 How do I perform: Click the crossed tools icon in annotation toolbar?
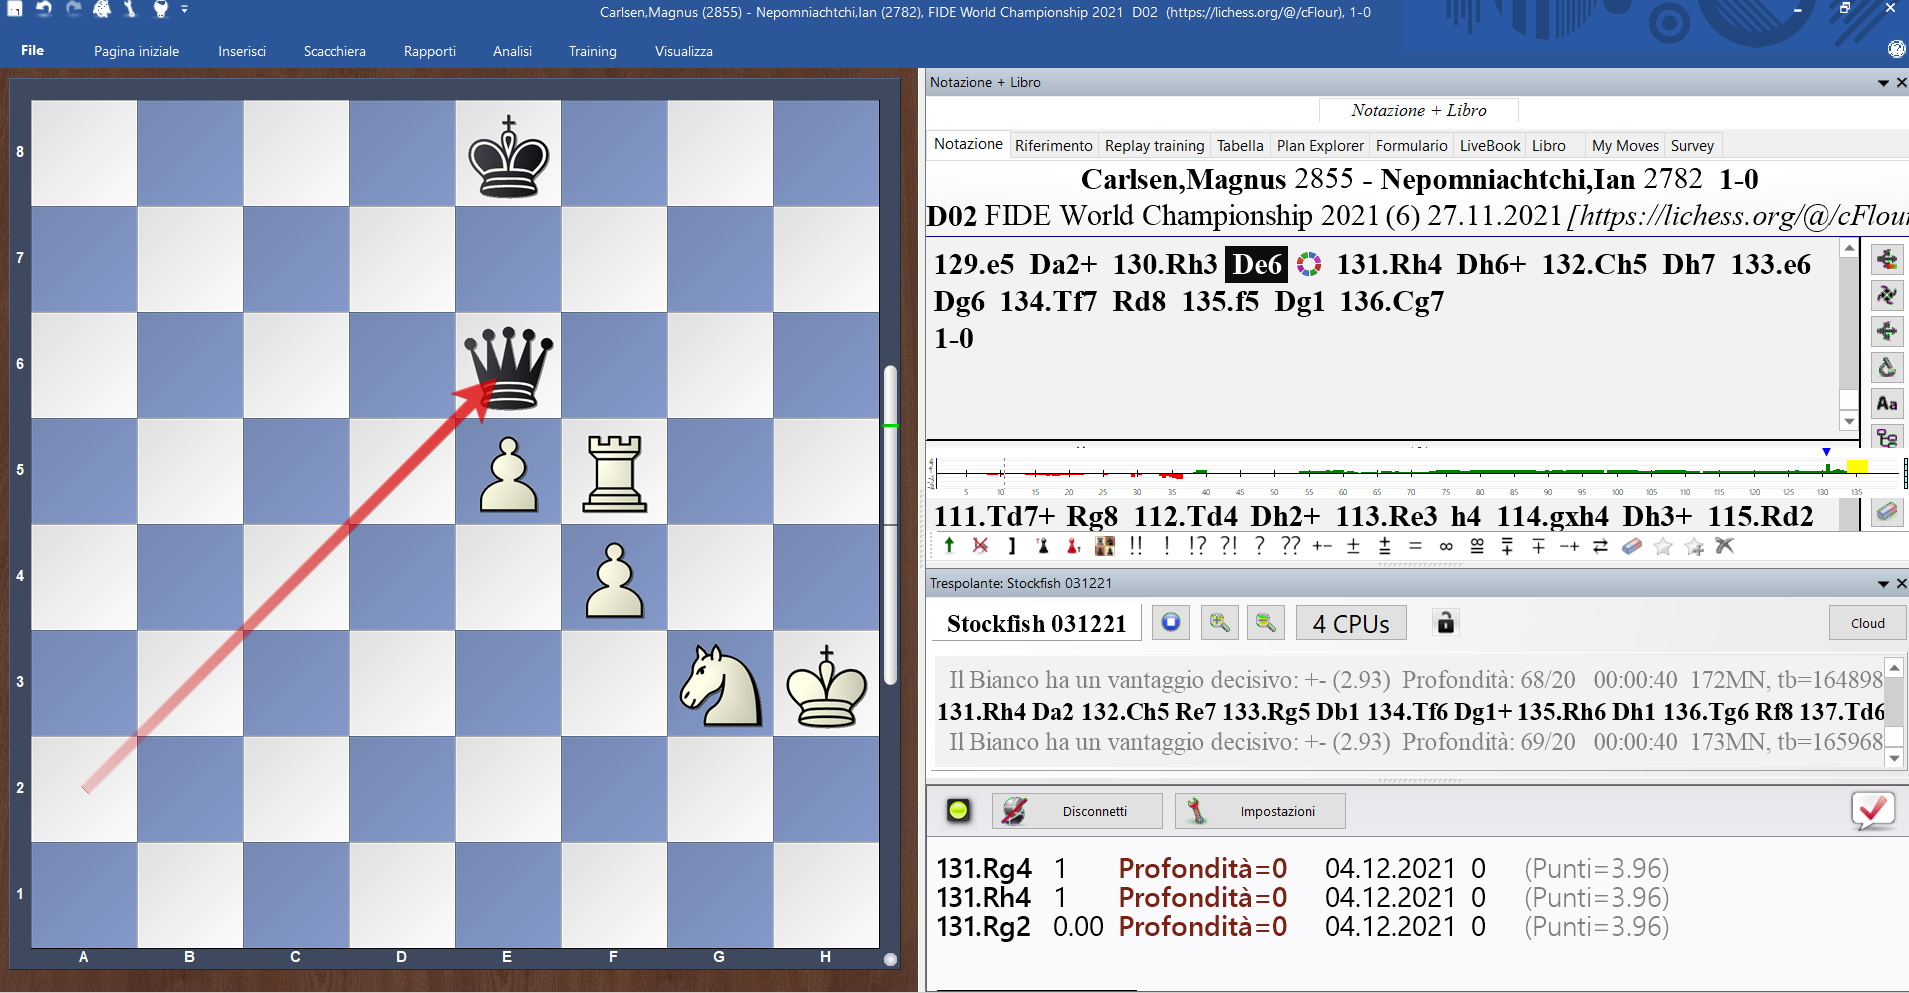pyautogui.click(x=1725, y=546)
